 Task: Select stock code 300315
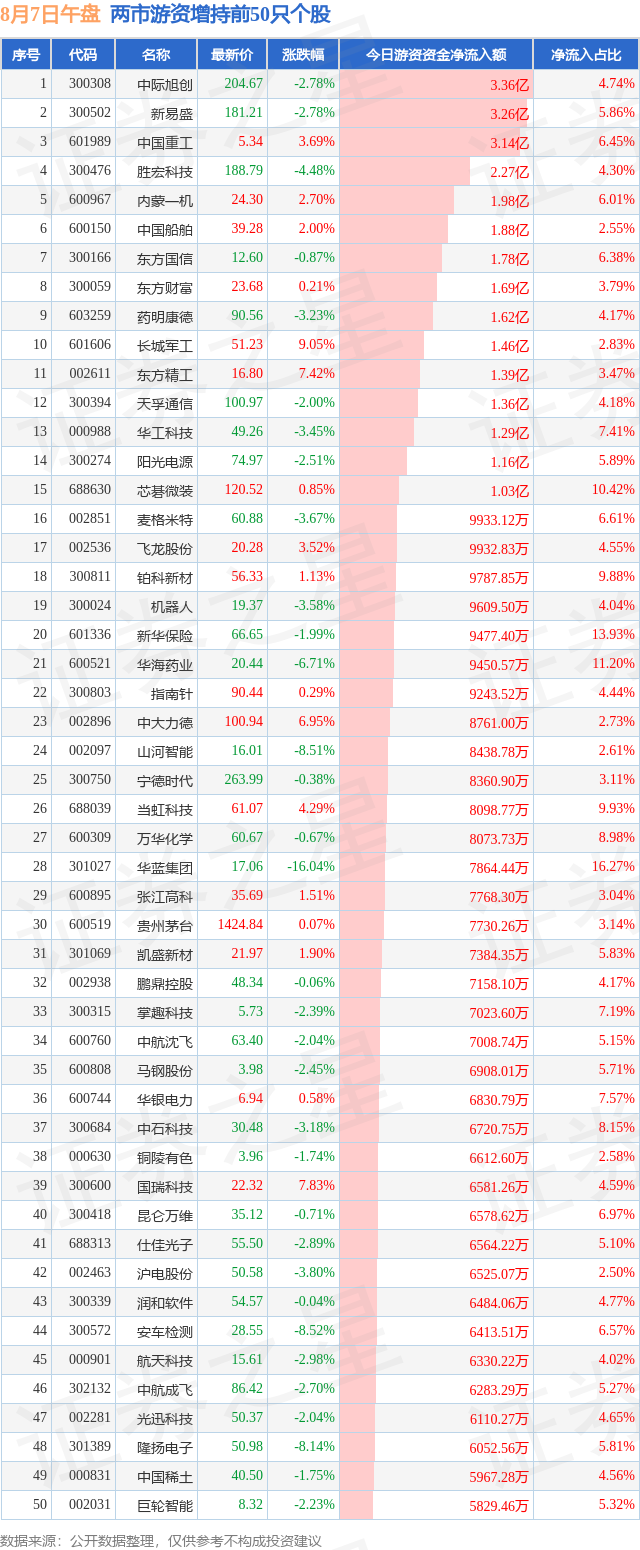(90, 1013)
